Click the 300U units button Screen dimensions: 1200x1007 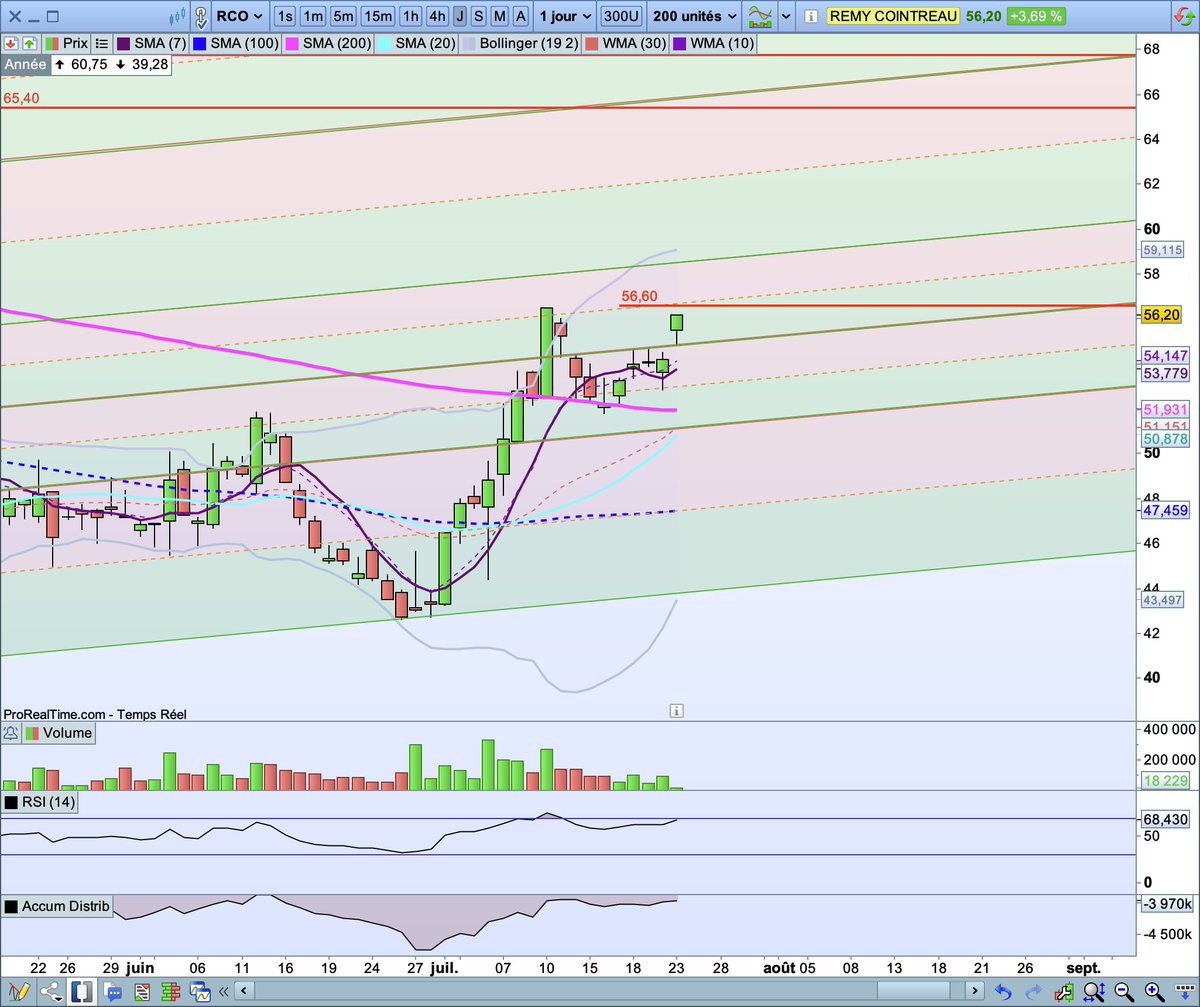pyautogui.click(x=621, y=16)
